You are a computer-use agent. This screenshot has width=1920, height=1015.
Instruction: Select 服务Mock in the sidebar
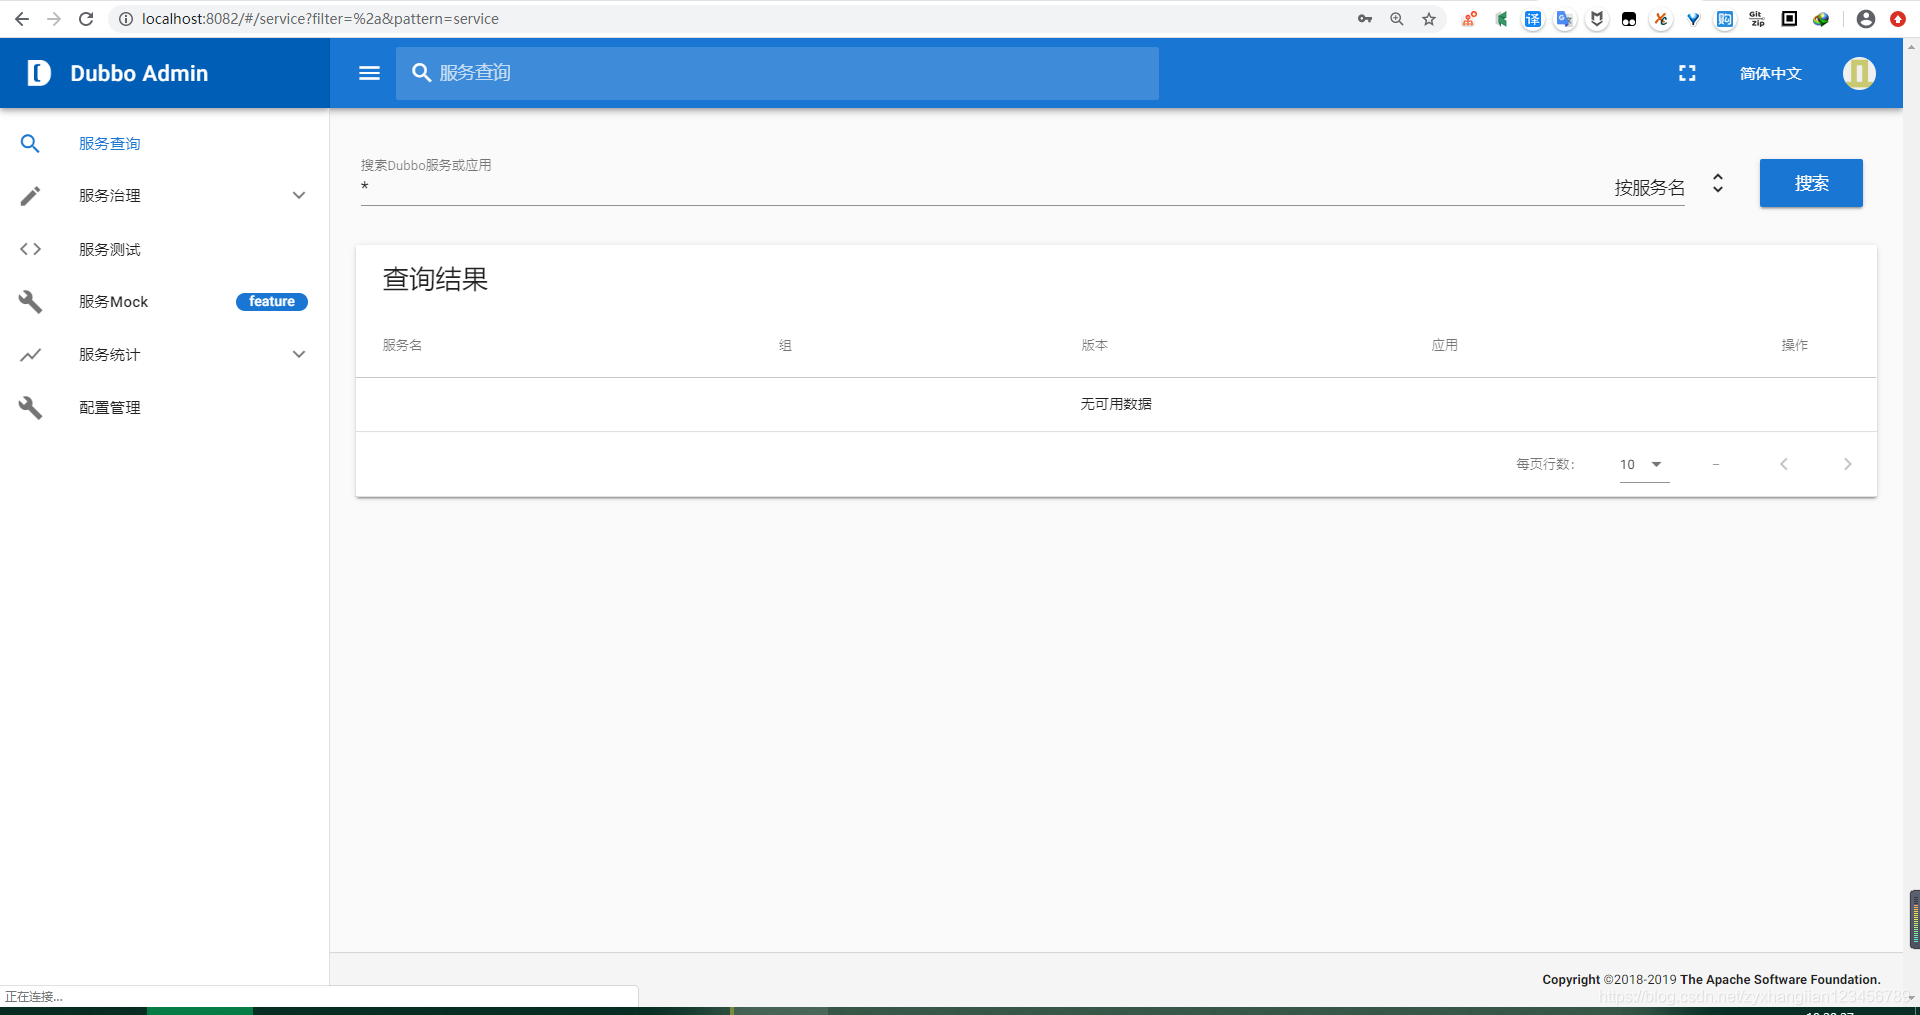(113, 302)
